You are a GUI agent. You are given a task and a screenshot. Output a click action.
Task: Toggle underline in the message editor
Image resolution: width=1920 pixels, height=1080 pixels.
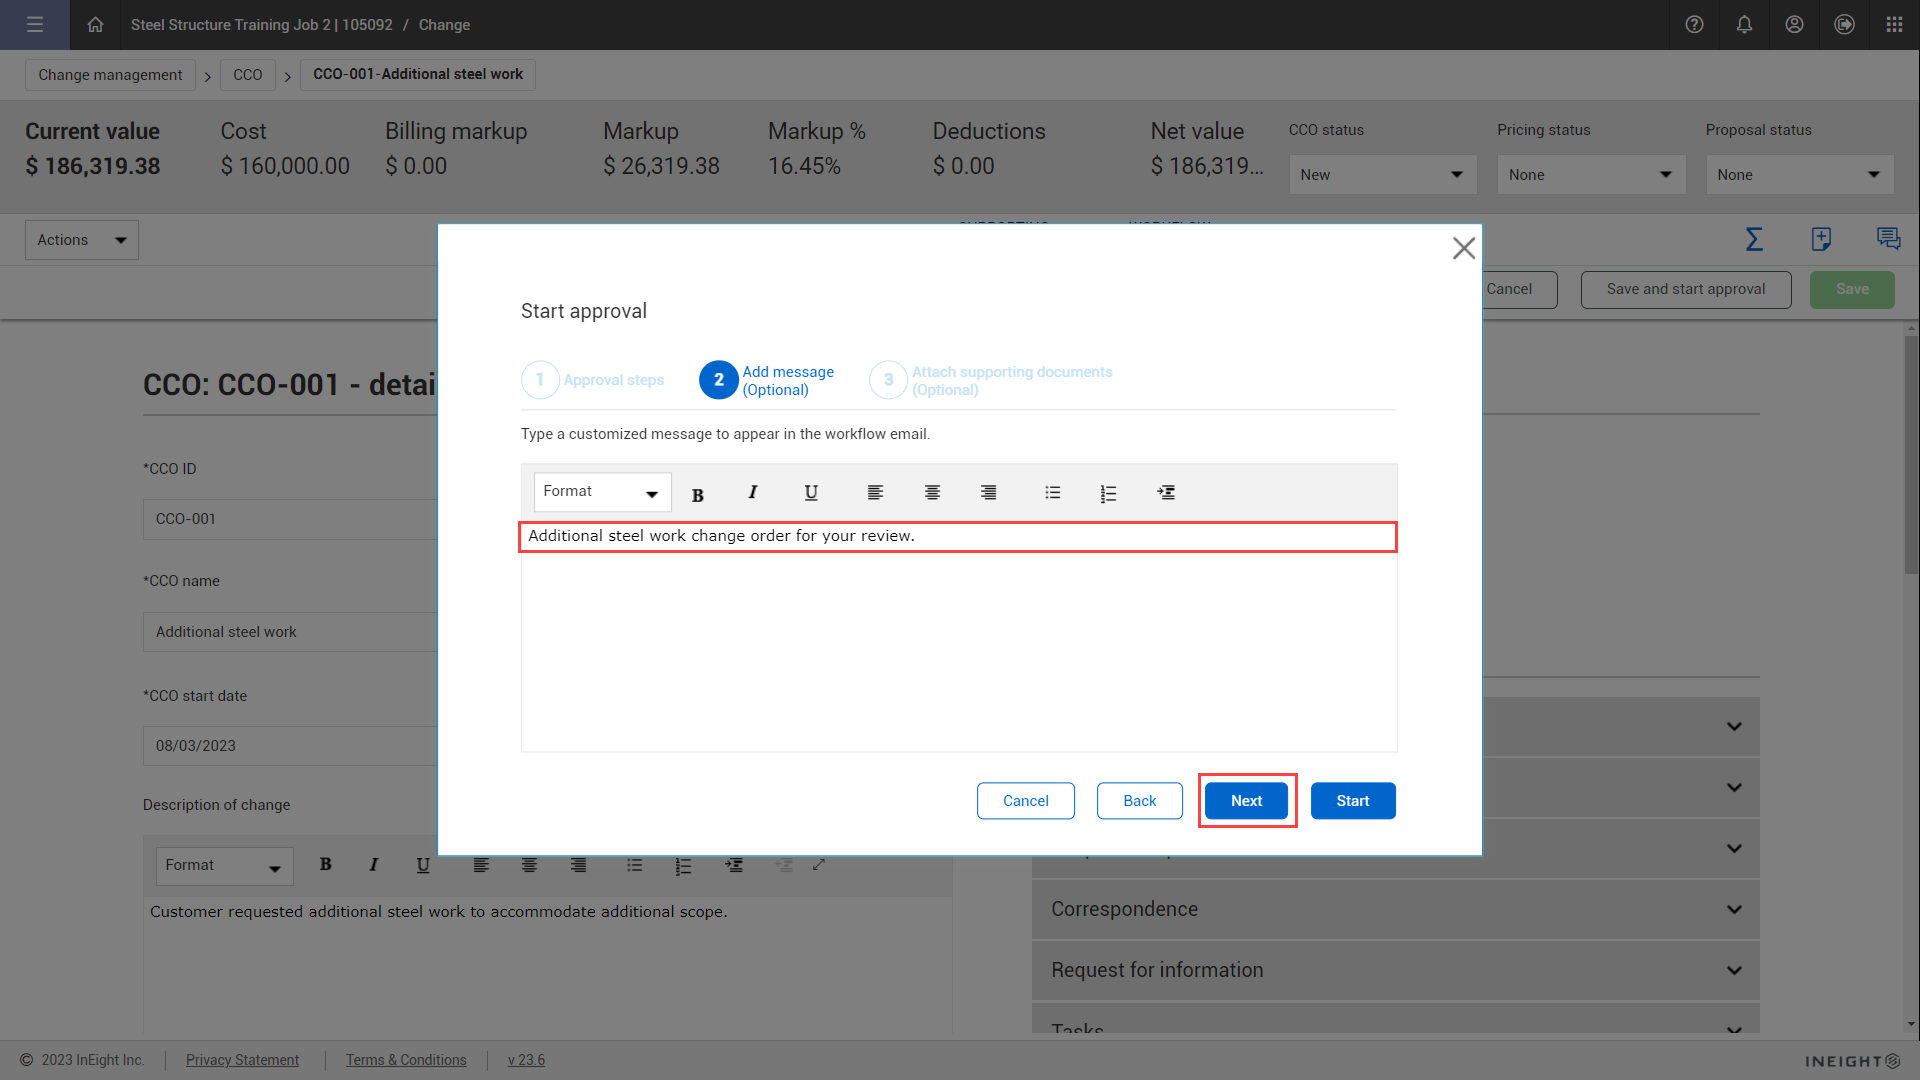pyautogui.click(x=811, y=492)
